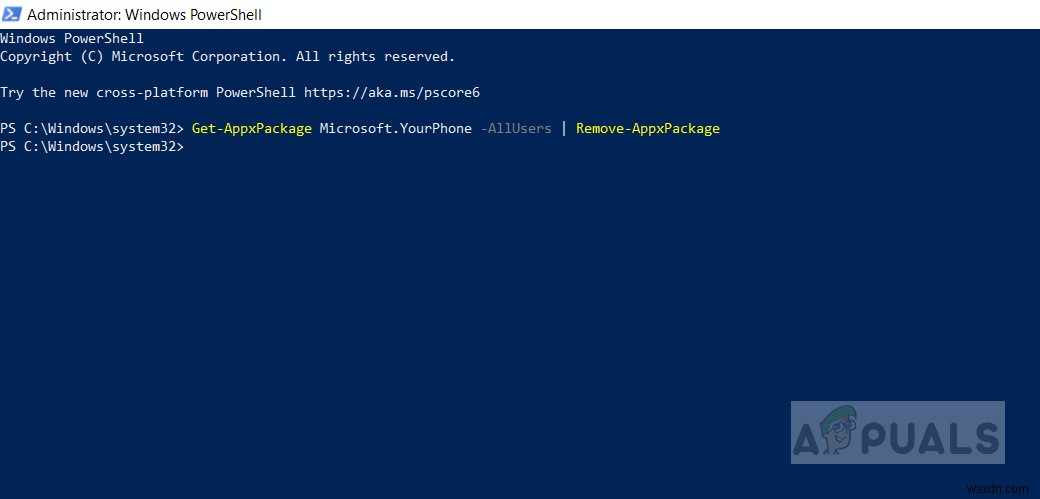
Task: Click the PowerShell icon in the title bar
Action: [12, 15]
